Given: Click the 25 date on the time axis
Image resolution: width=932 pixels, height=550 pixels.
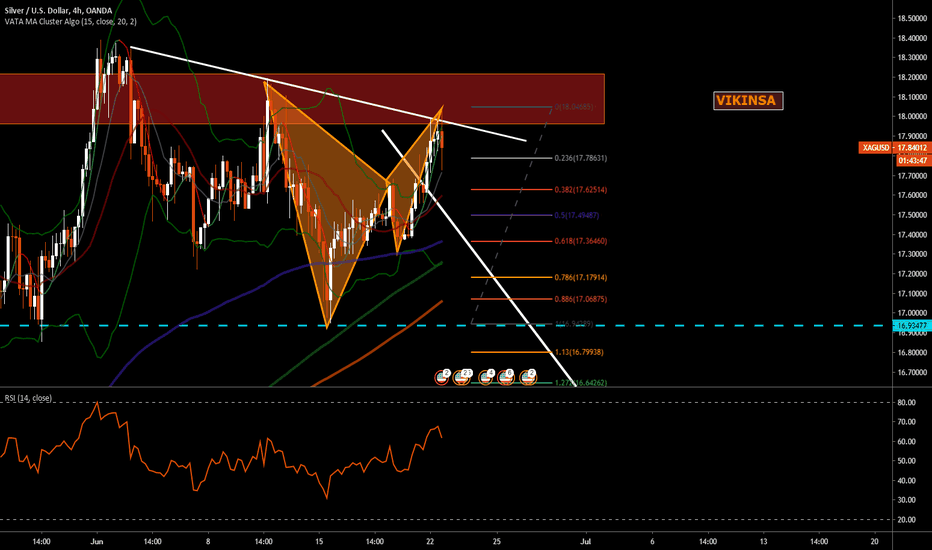Looking at the screenshot, I should [497, 542].
